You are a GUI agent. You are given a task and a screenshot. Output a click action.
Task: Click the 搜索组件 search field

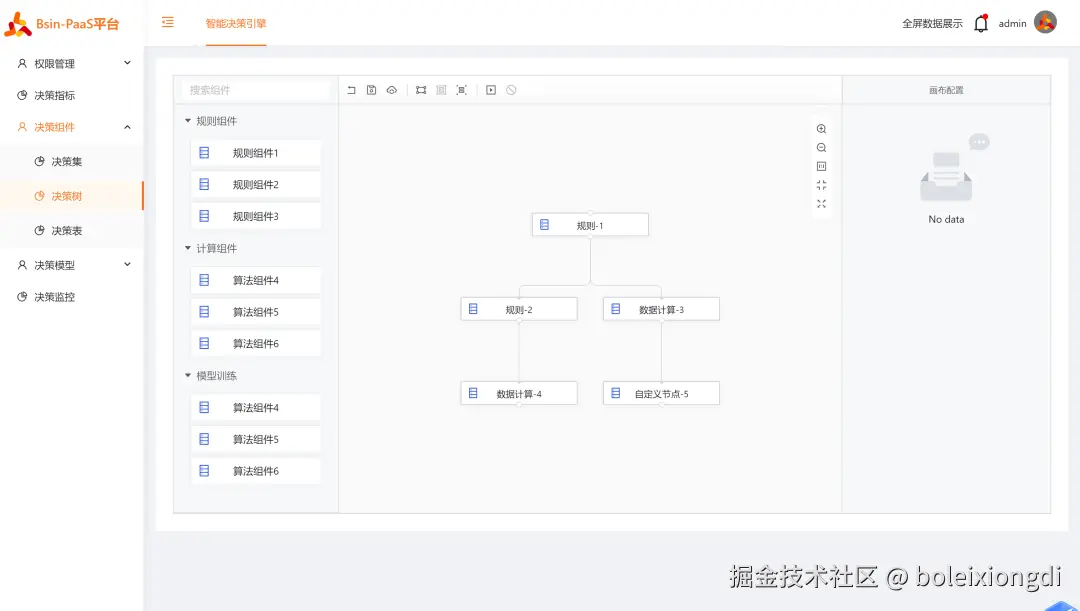tap(256, 90)
